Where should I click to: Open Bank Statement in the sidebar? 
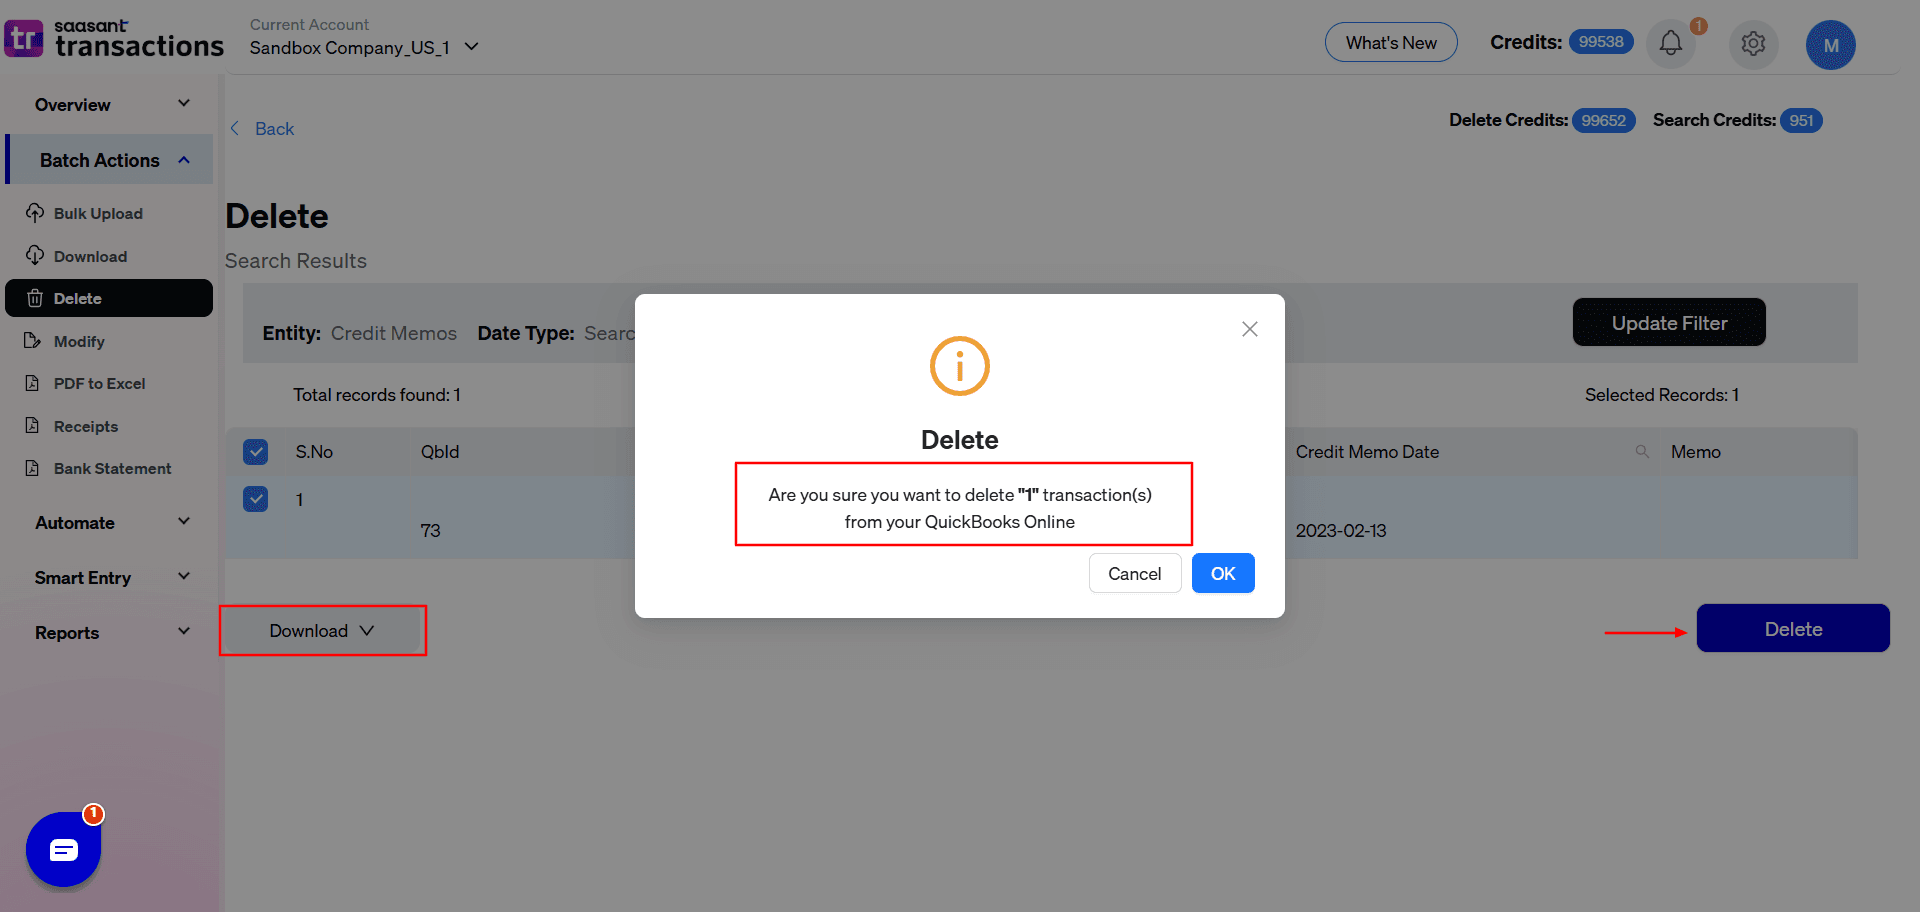click(x=112, y=468)
